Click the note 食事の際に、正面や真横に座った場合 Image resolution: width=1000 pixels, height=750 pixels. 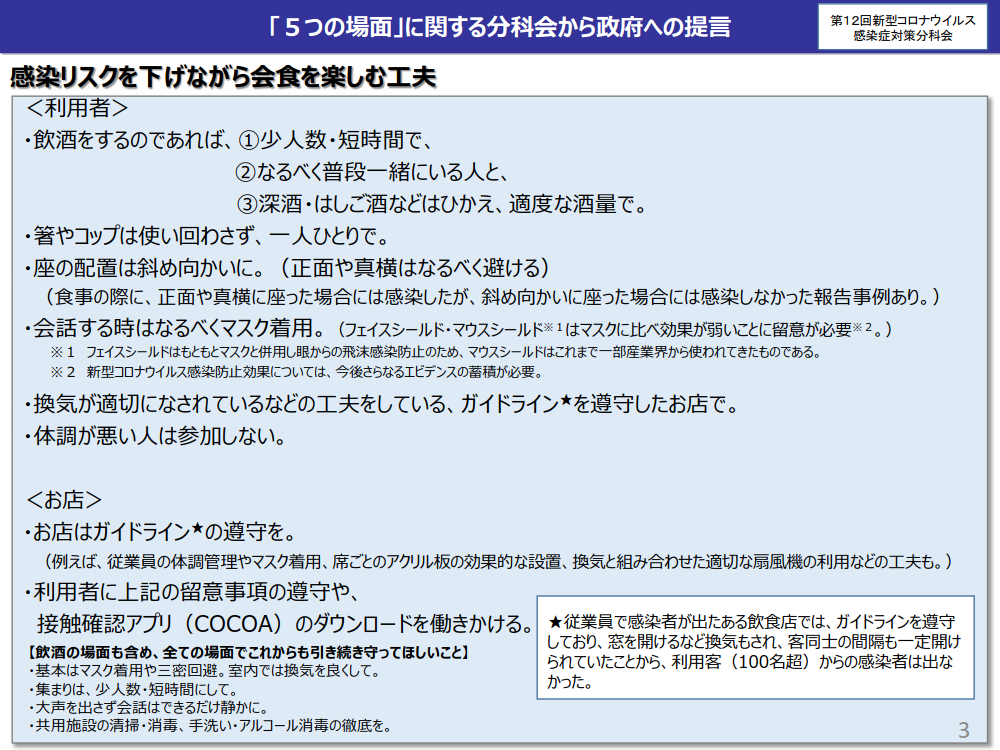[x=492, y=297]
